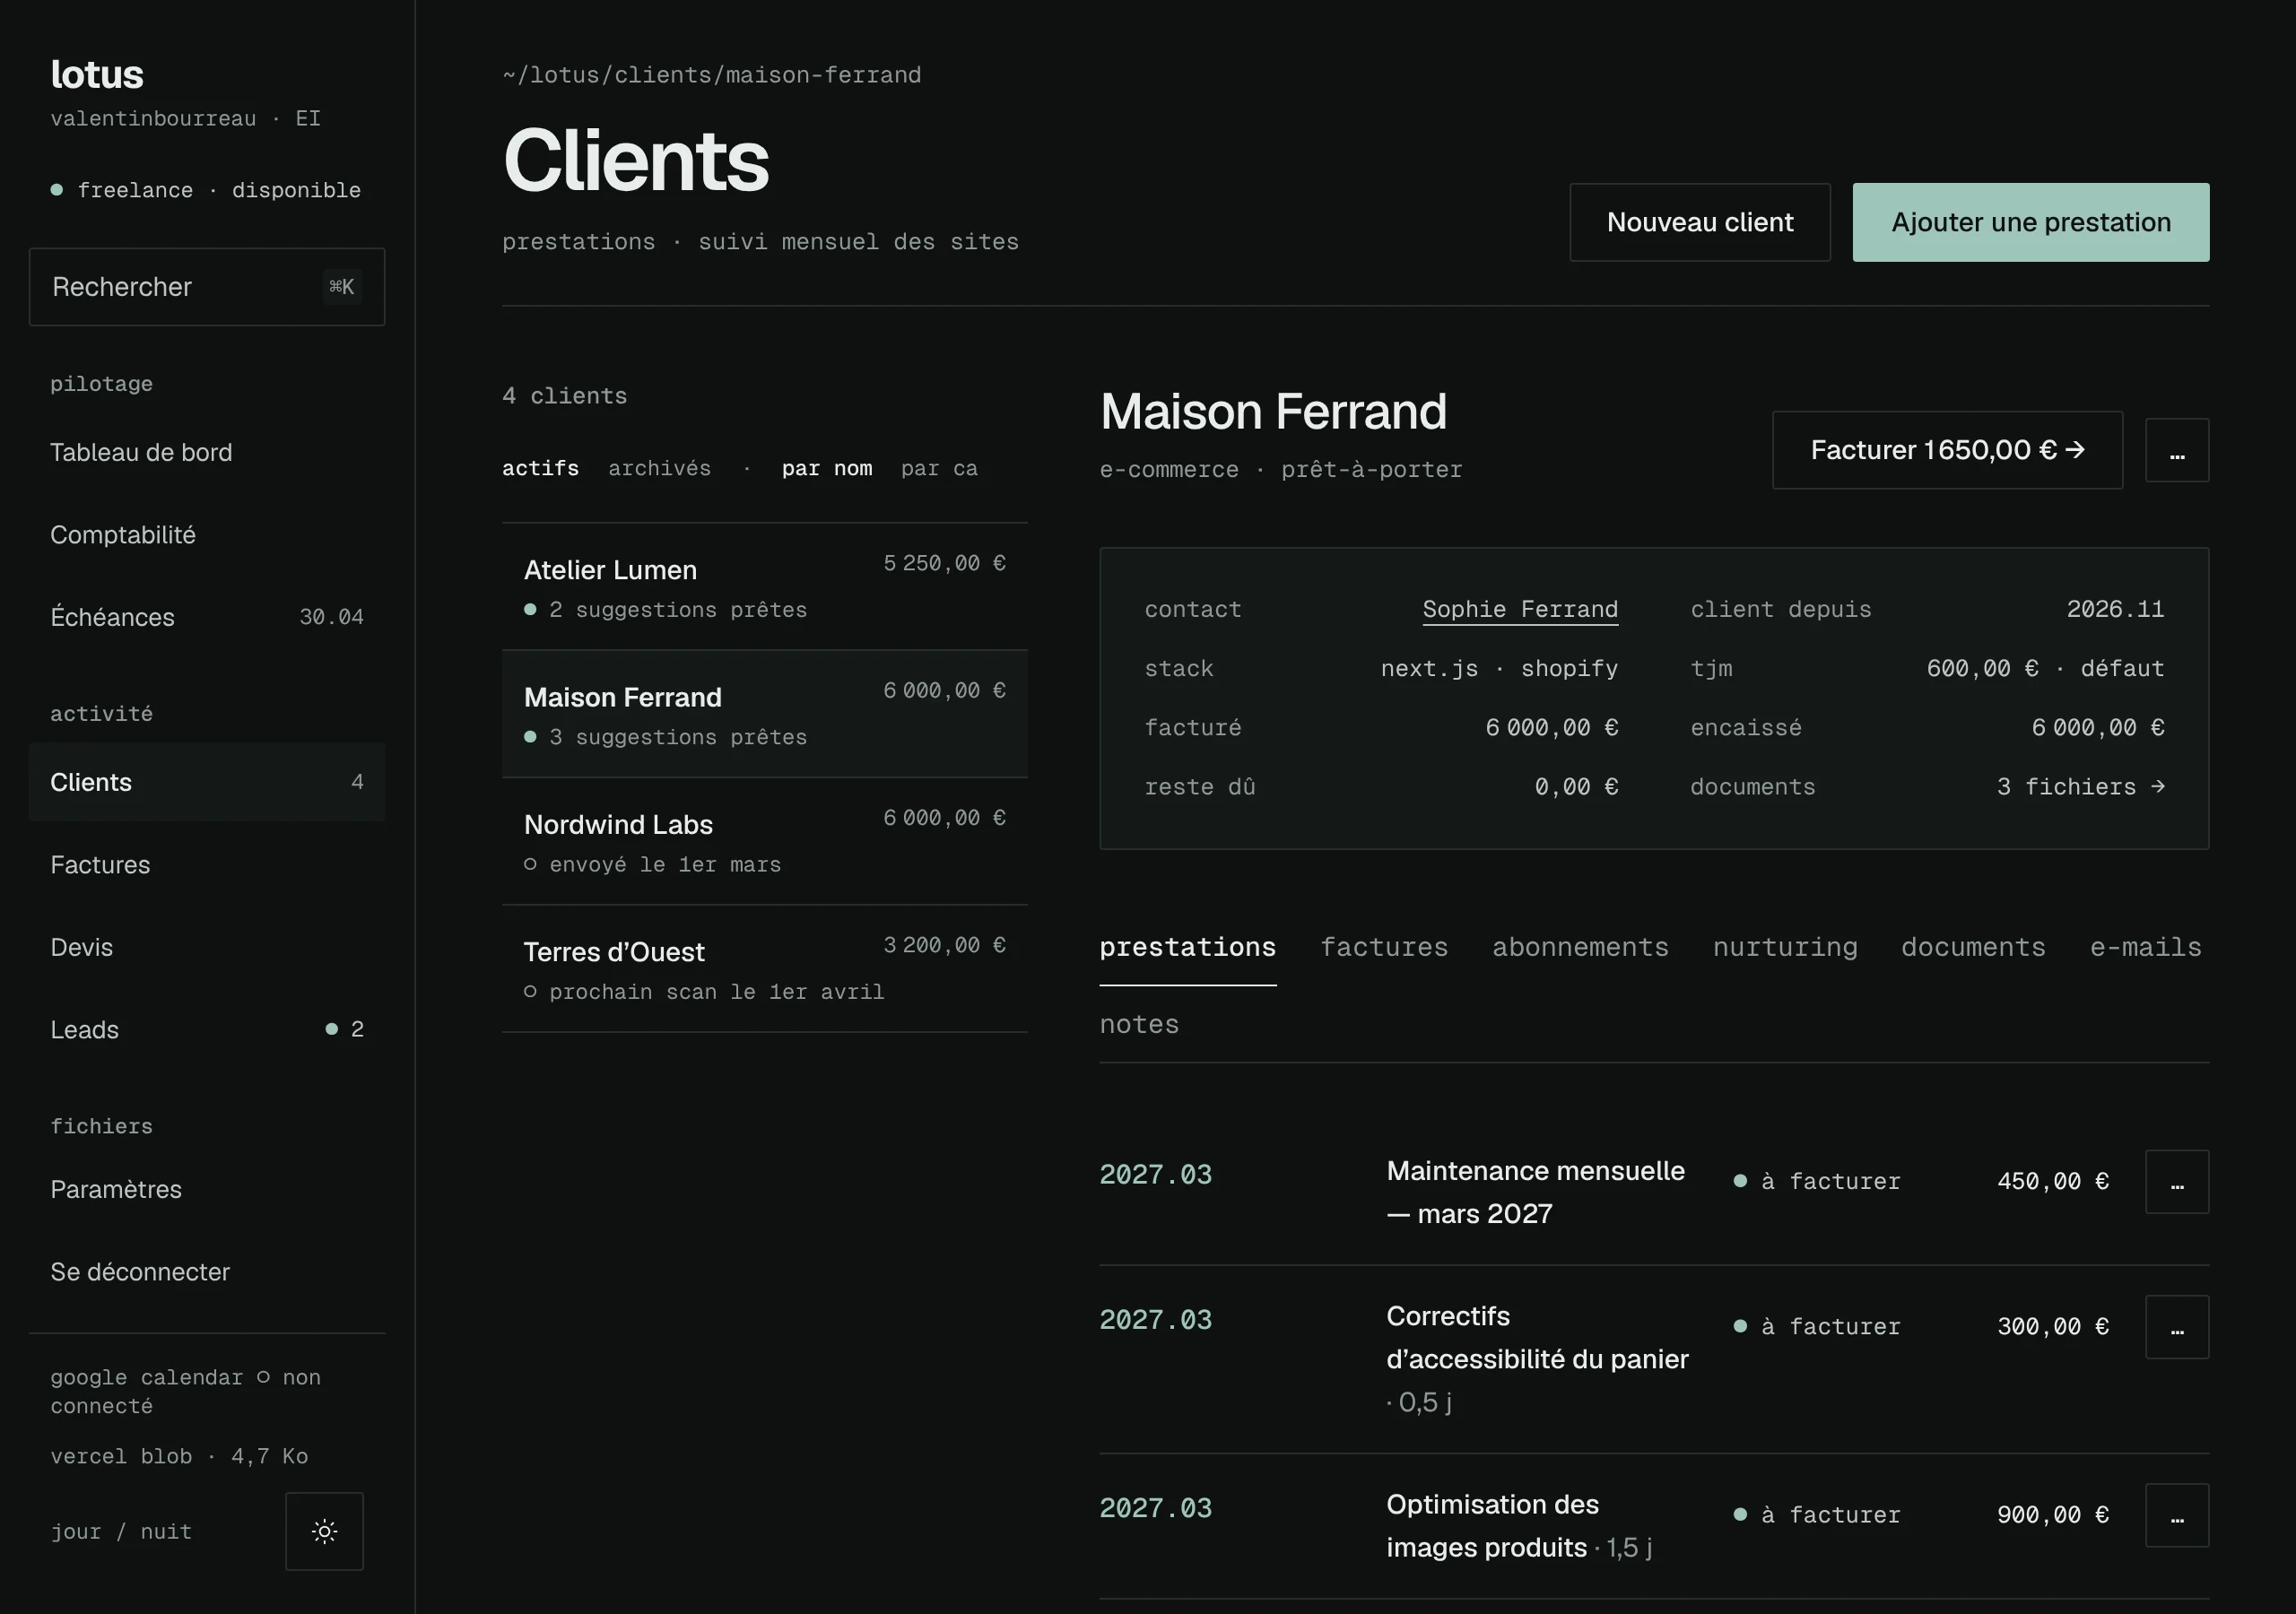Open Sophie Ferrand contact link
The image size is (2296, 1614).
coord(1520,609)
